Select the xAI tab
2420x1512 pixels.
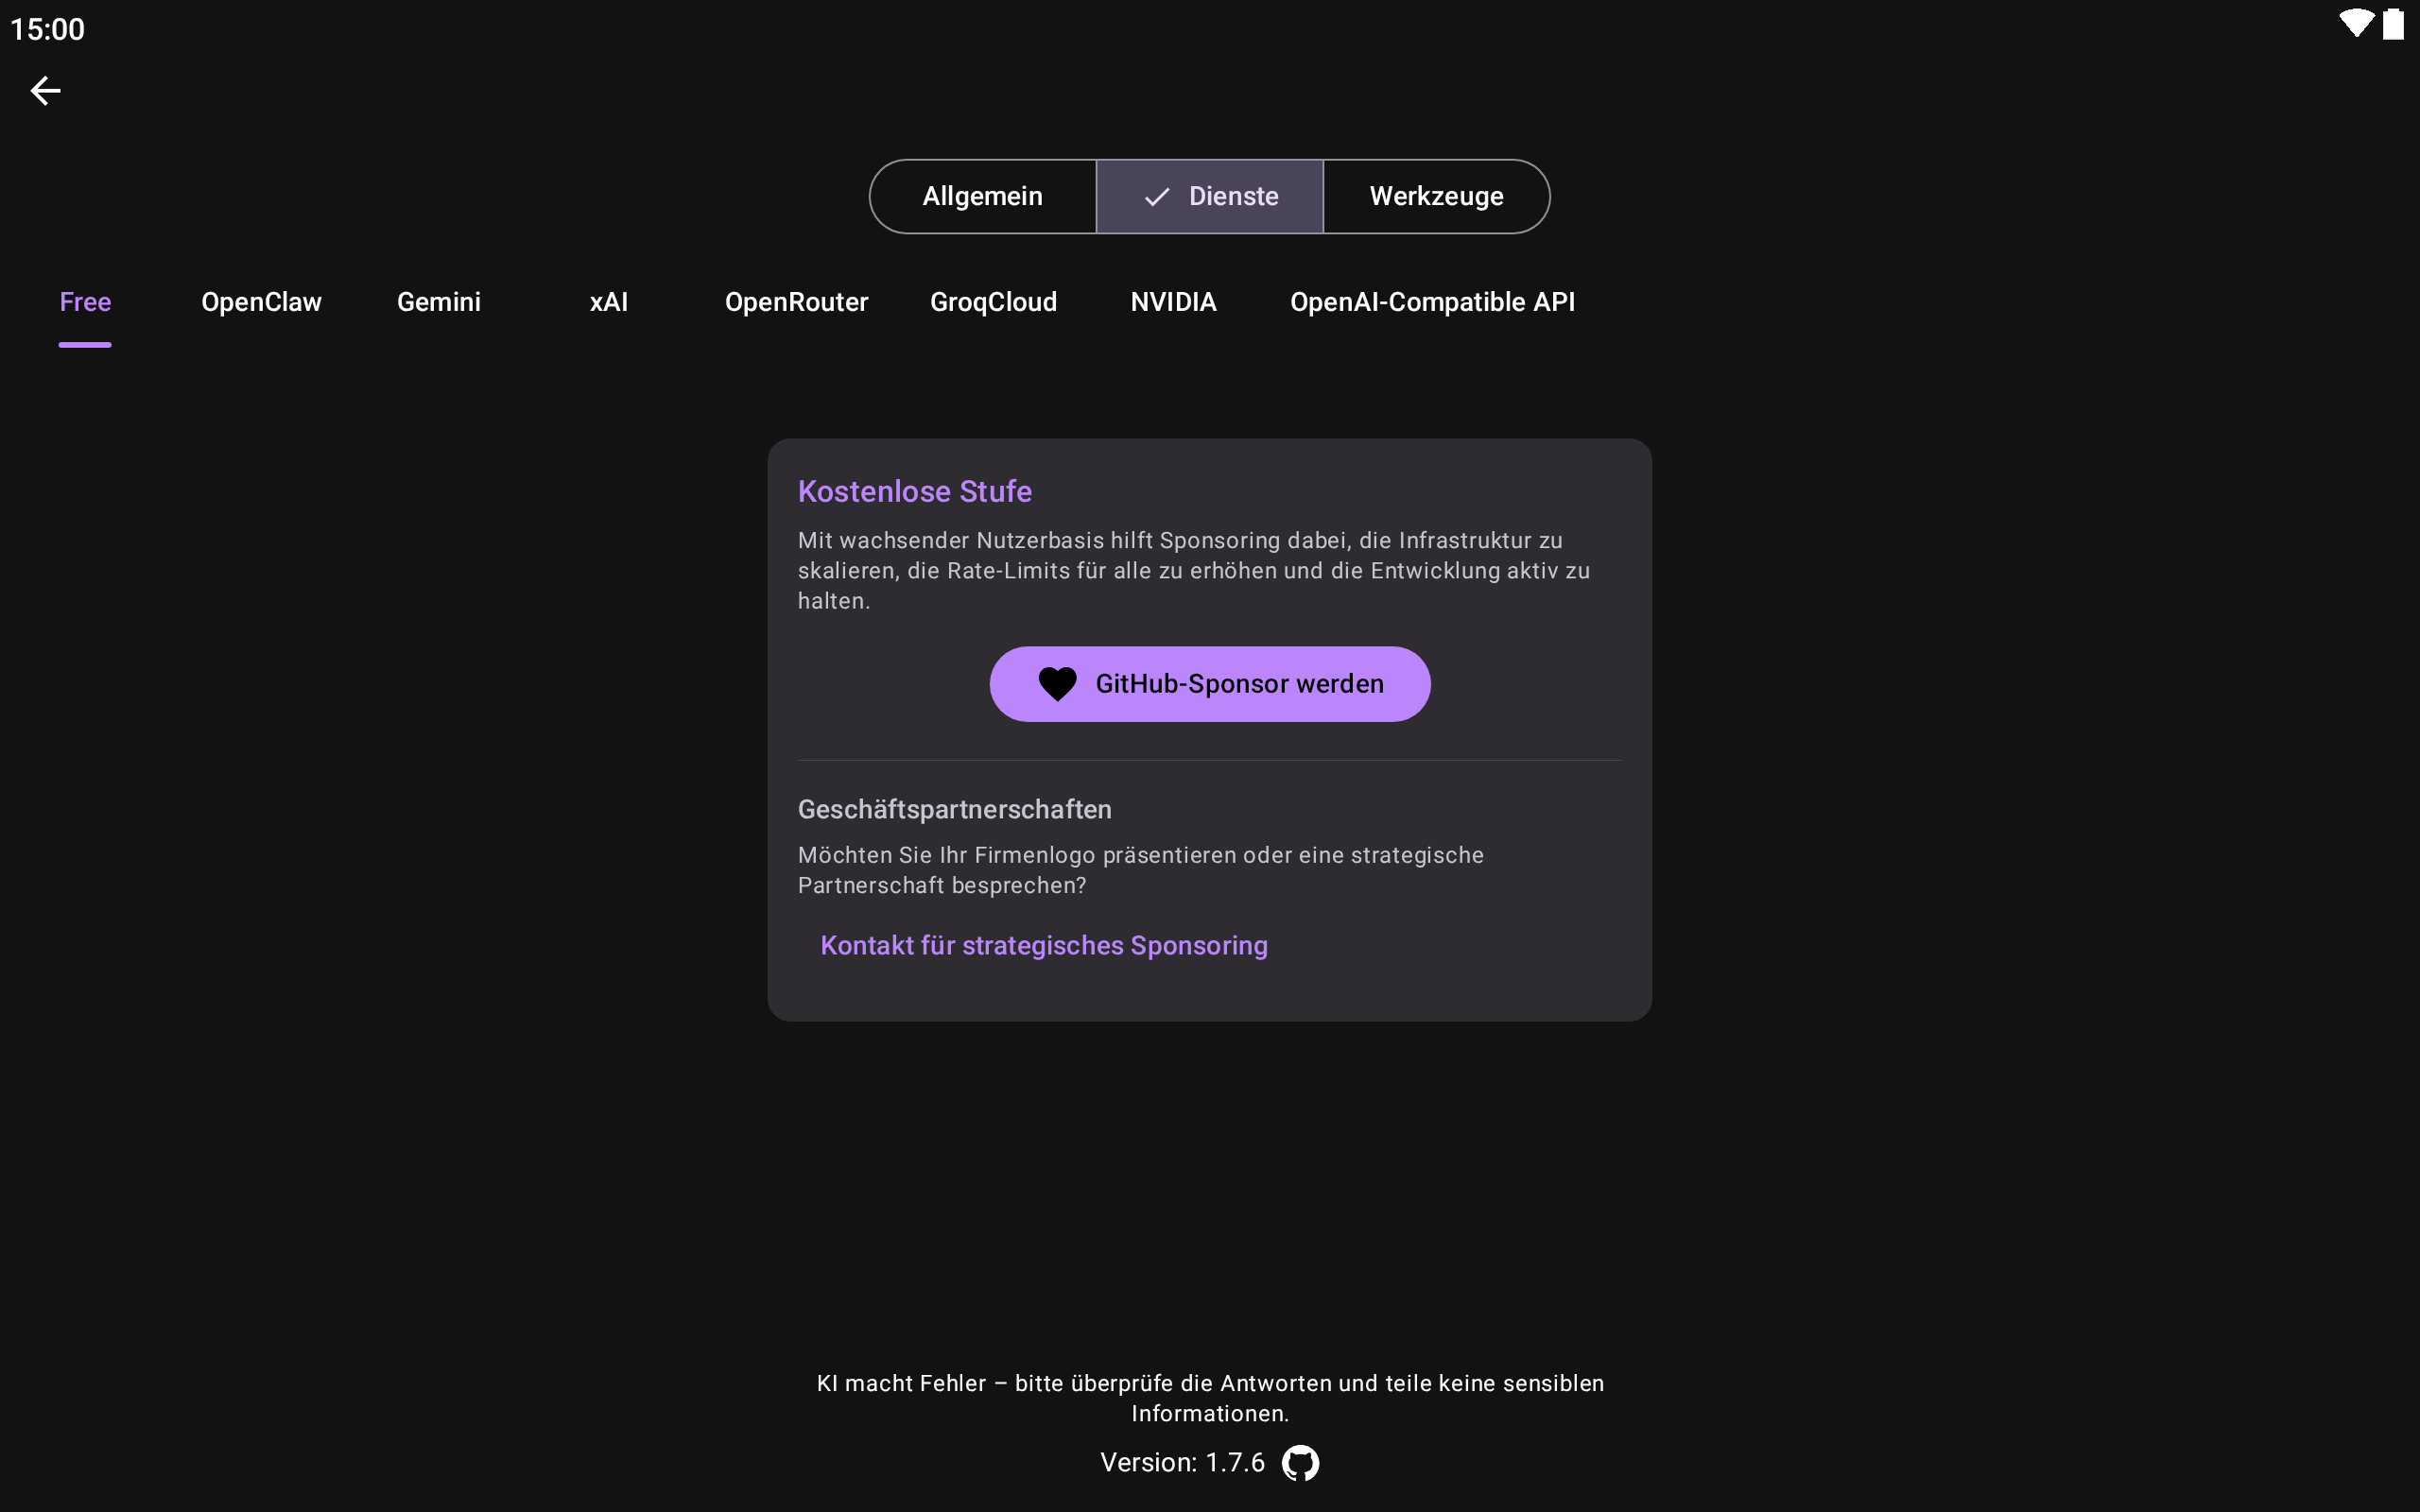click(608, 302)
